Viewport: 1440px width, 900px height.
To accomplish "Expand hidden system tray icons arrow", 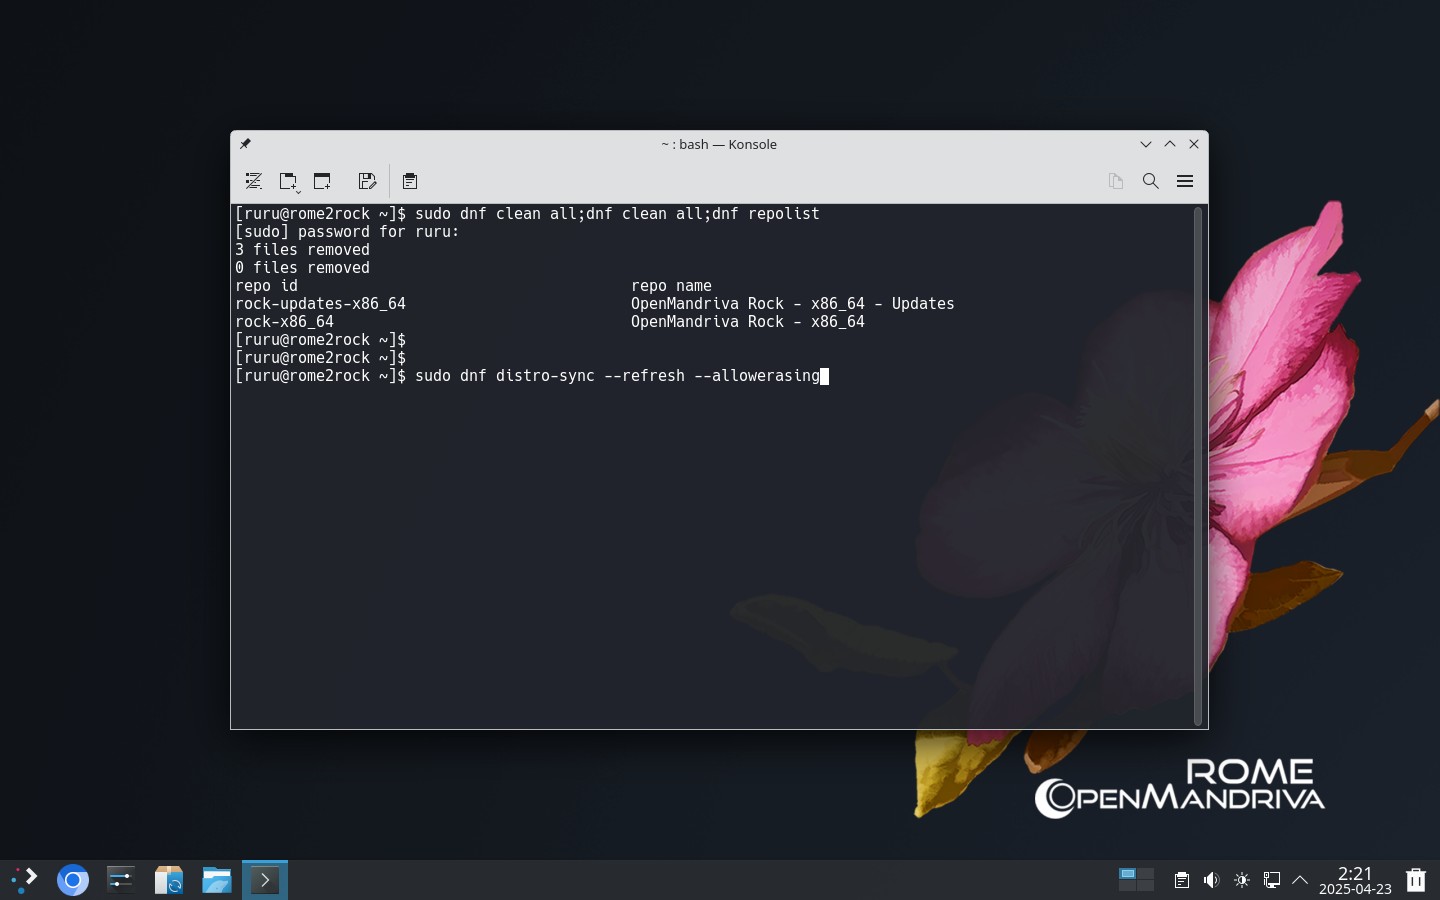I will 1300,880.
